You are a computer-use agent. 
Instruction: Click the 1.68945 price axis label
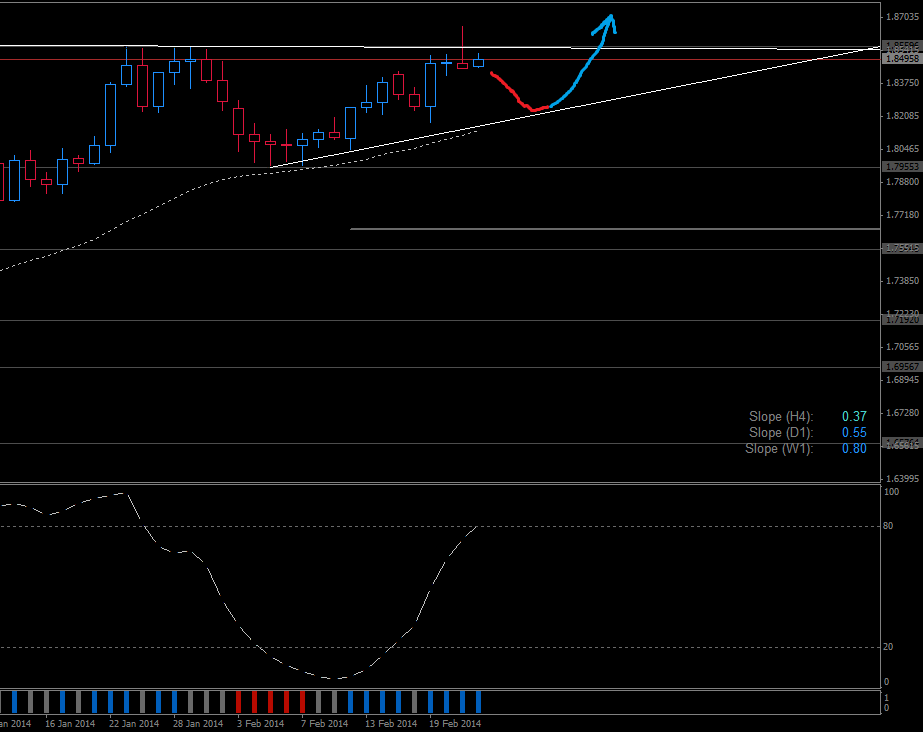(x=902, y=380)
